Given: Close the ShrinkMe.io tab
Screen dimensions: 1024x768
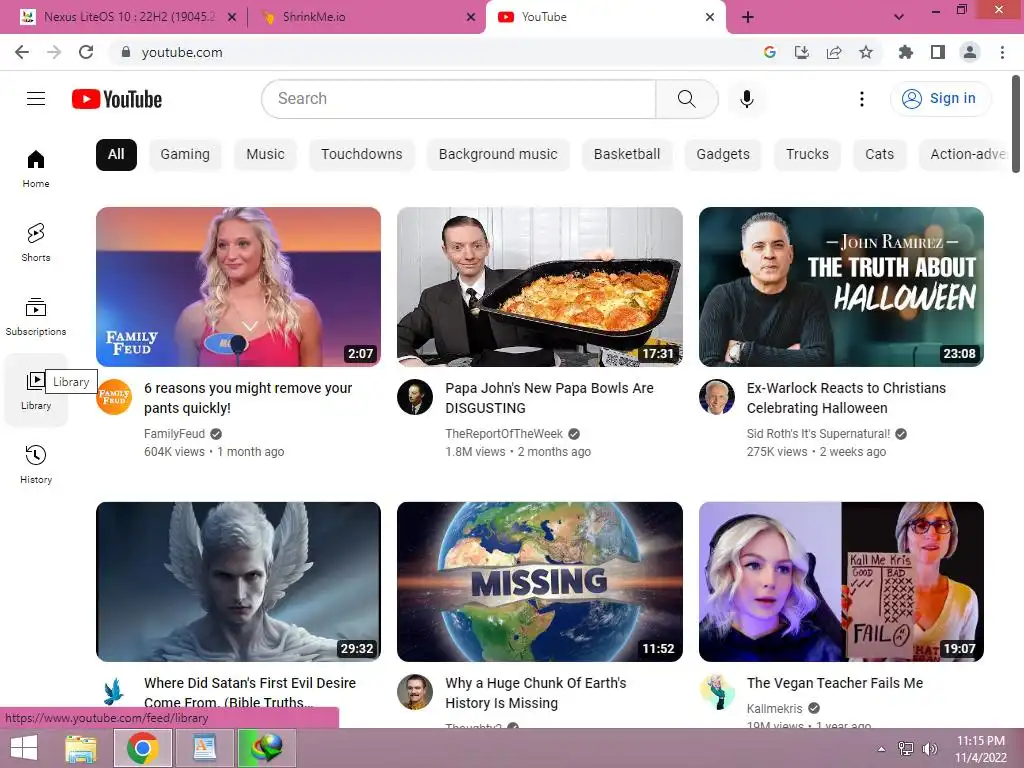Looking at the screenshot, I should click(x=471, y=17).
